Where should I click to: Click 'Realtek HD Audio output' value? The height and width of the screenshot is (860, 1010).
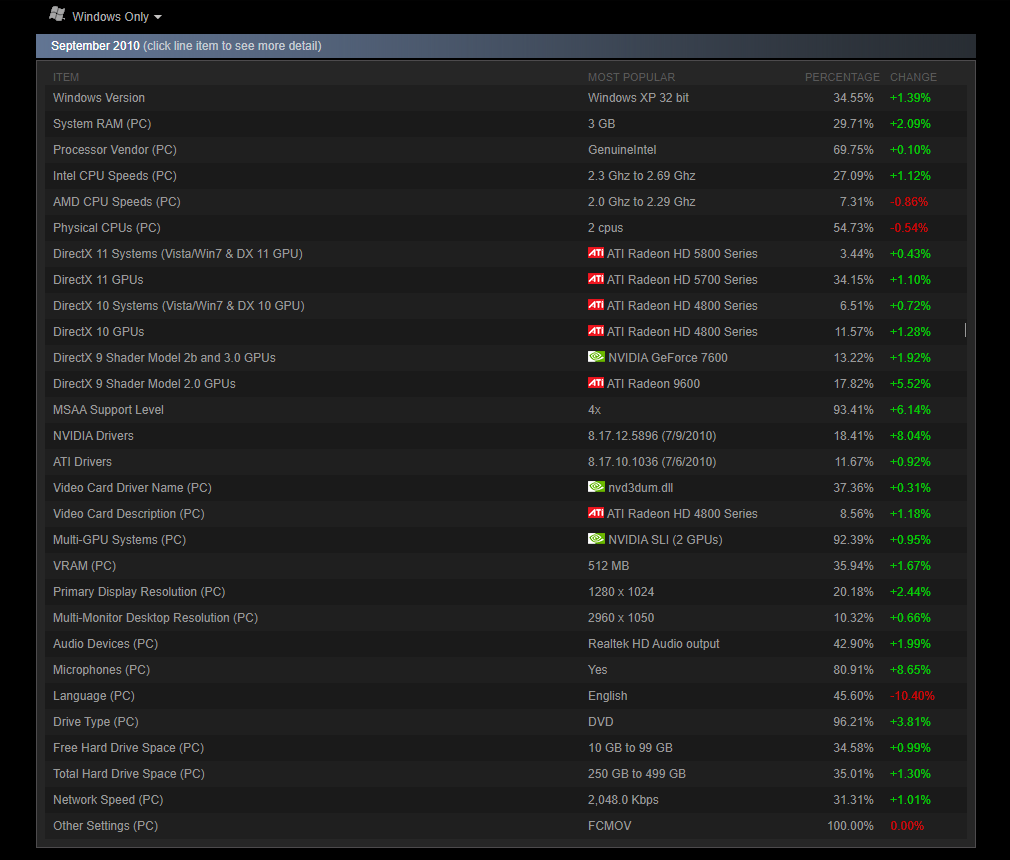654,644
